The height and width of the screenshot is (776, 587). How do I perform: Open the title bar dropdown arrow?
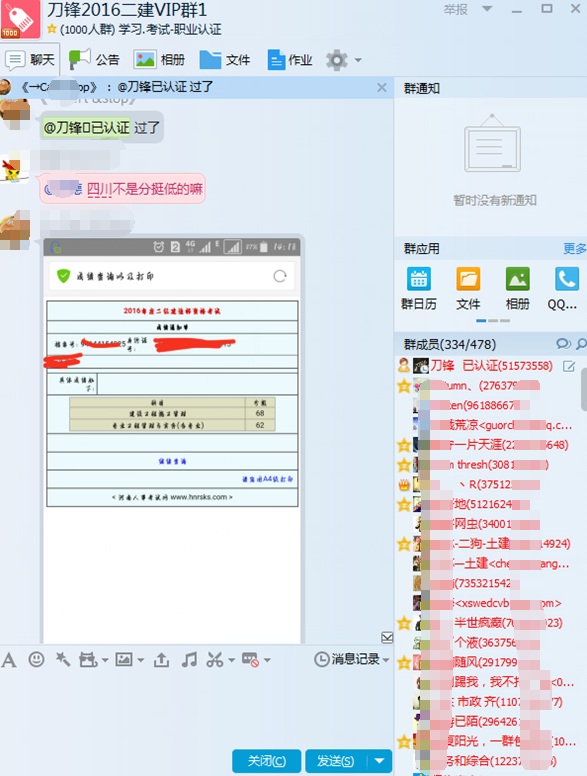point(487,8)
